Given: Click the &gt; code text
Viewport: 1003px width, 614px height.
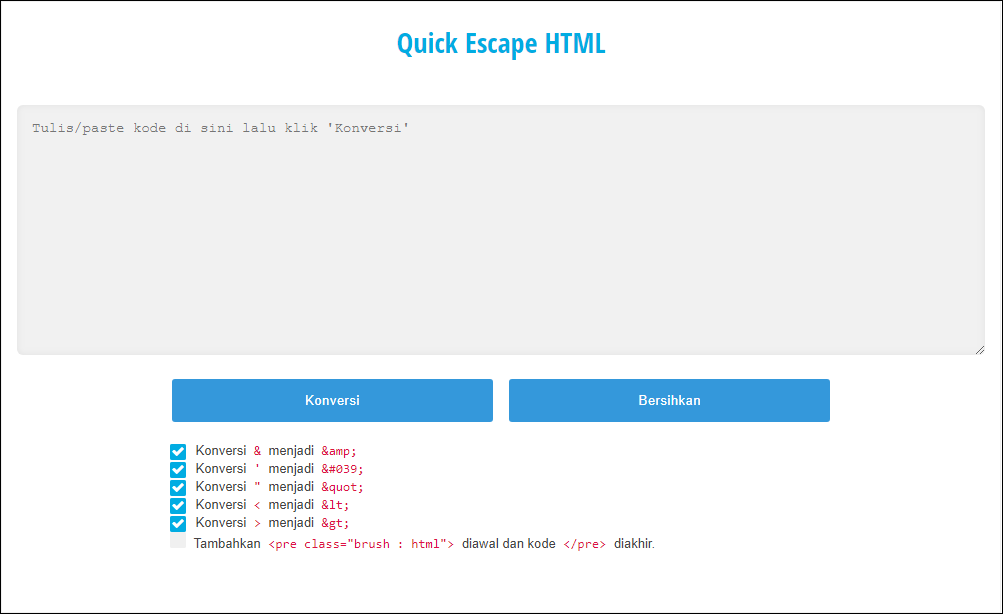Looking at the screenshot, I should 335,523.
